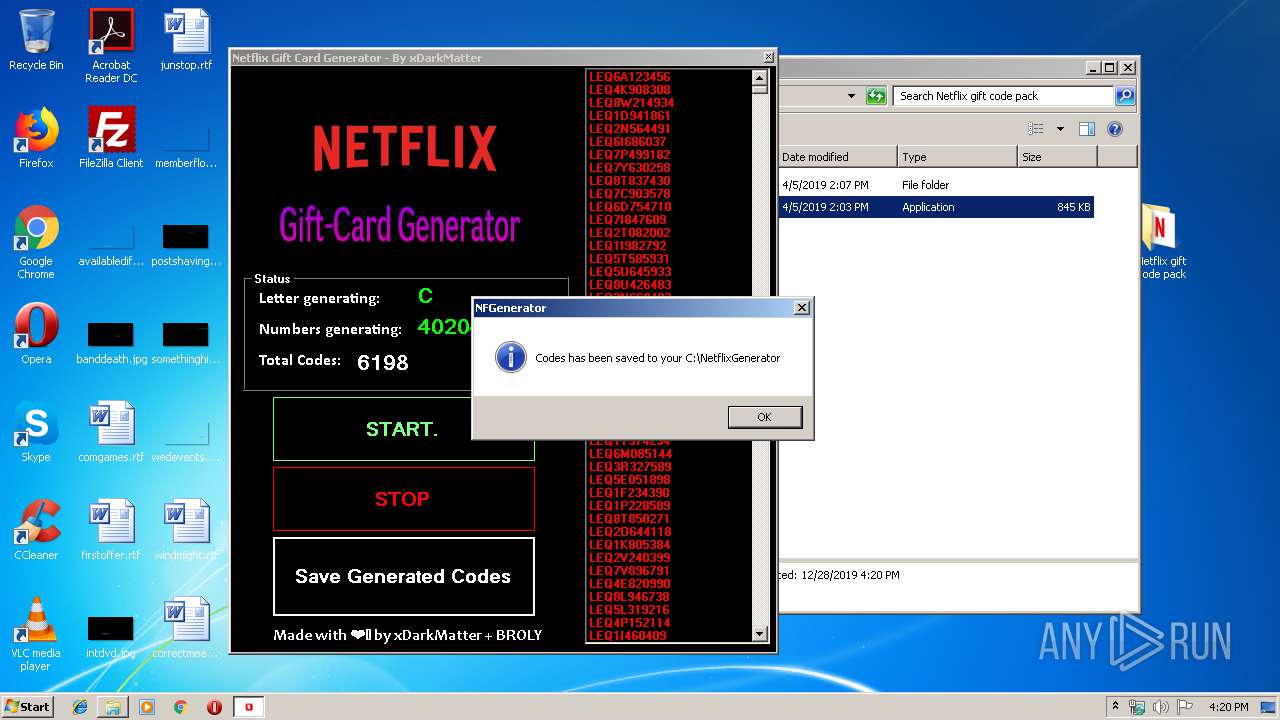Click the blue info icon in dialog

511,357
